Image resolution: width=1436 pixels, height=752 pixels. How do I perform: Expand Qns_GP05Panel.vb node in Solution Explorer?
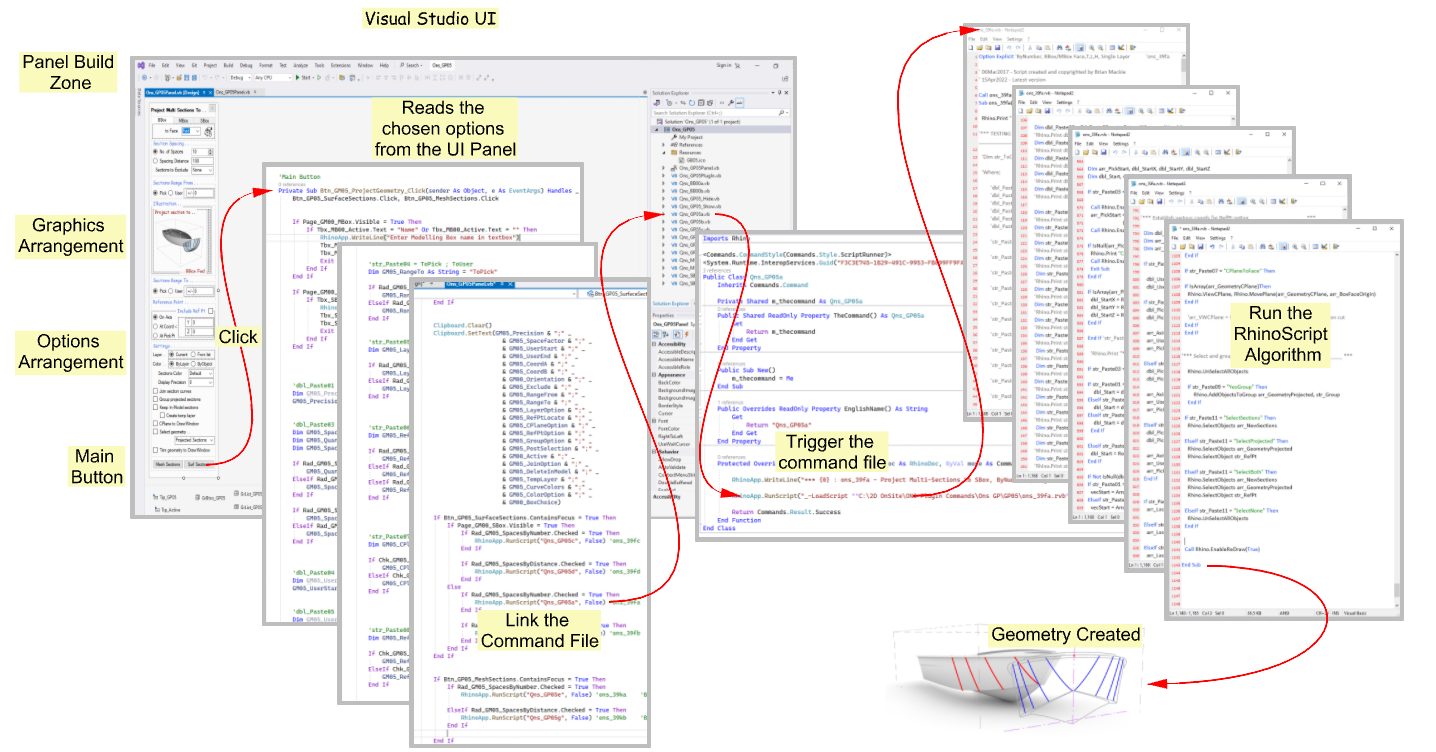(x=663, y=168)
